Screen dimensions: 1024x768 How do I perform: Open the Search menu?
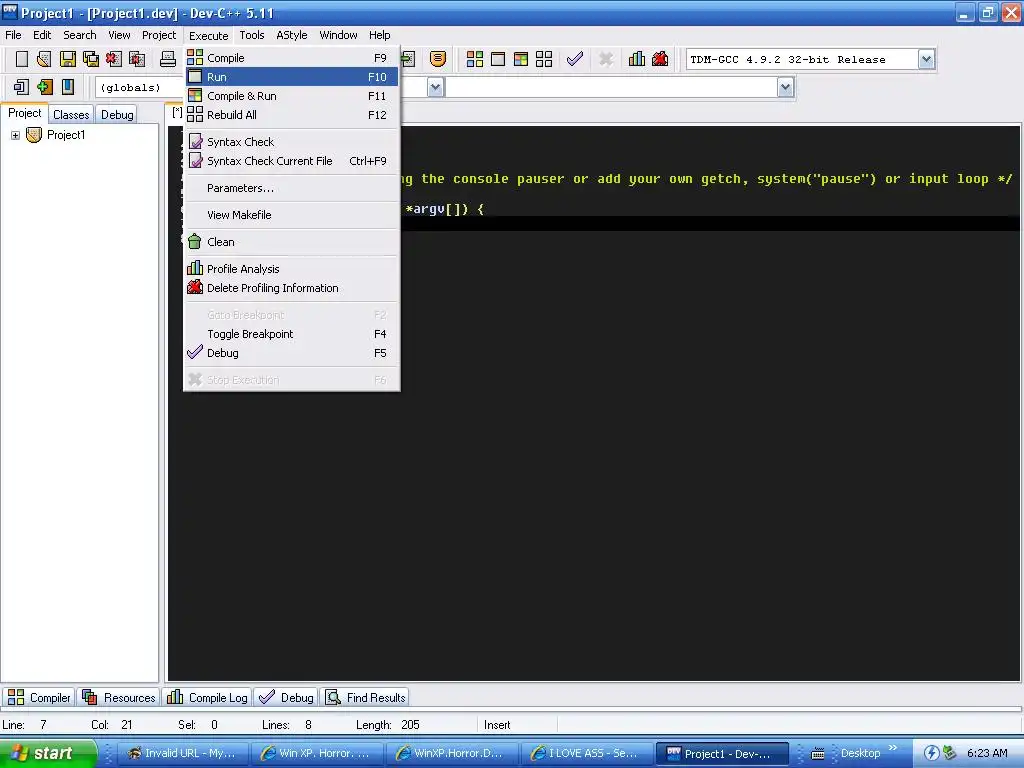(80, 35)
